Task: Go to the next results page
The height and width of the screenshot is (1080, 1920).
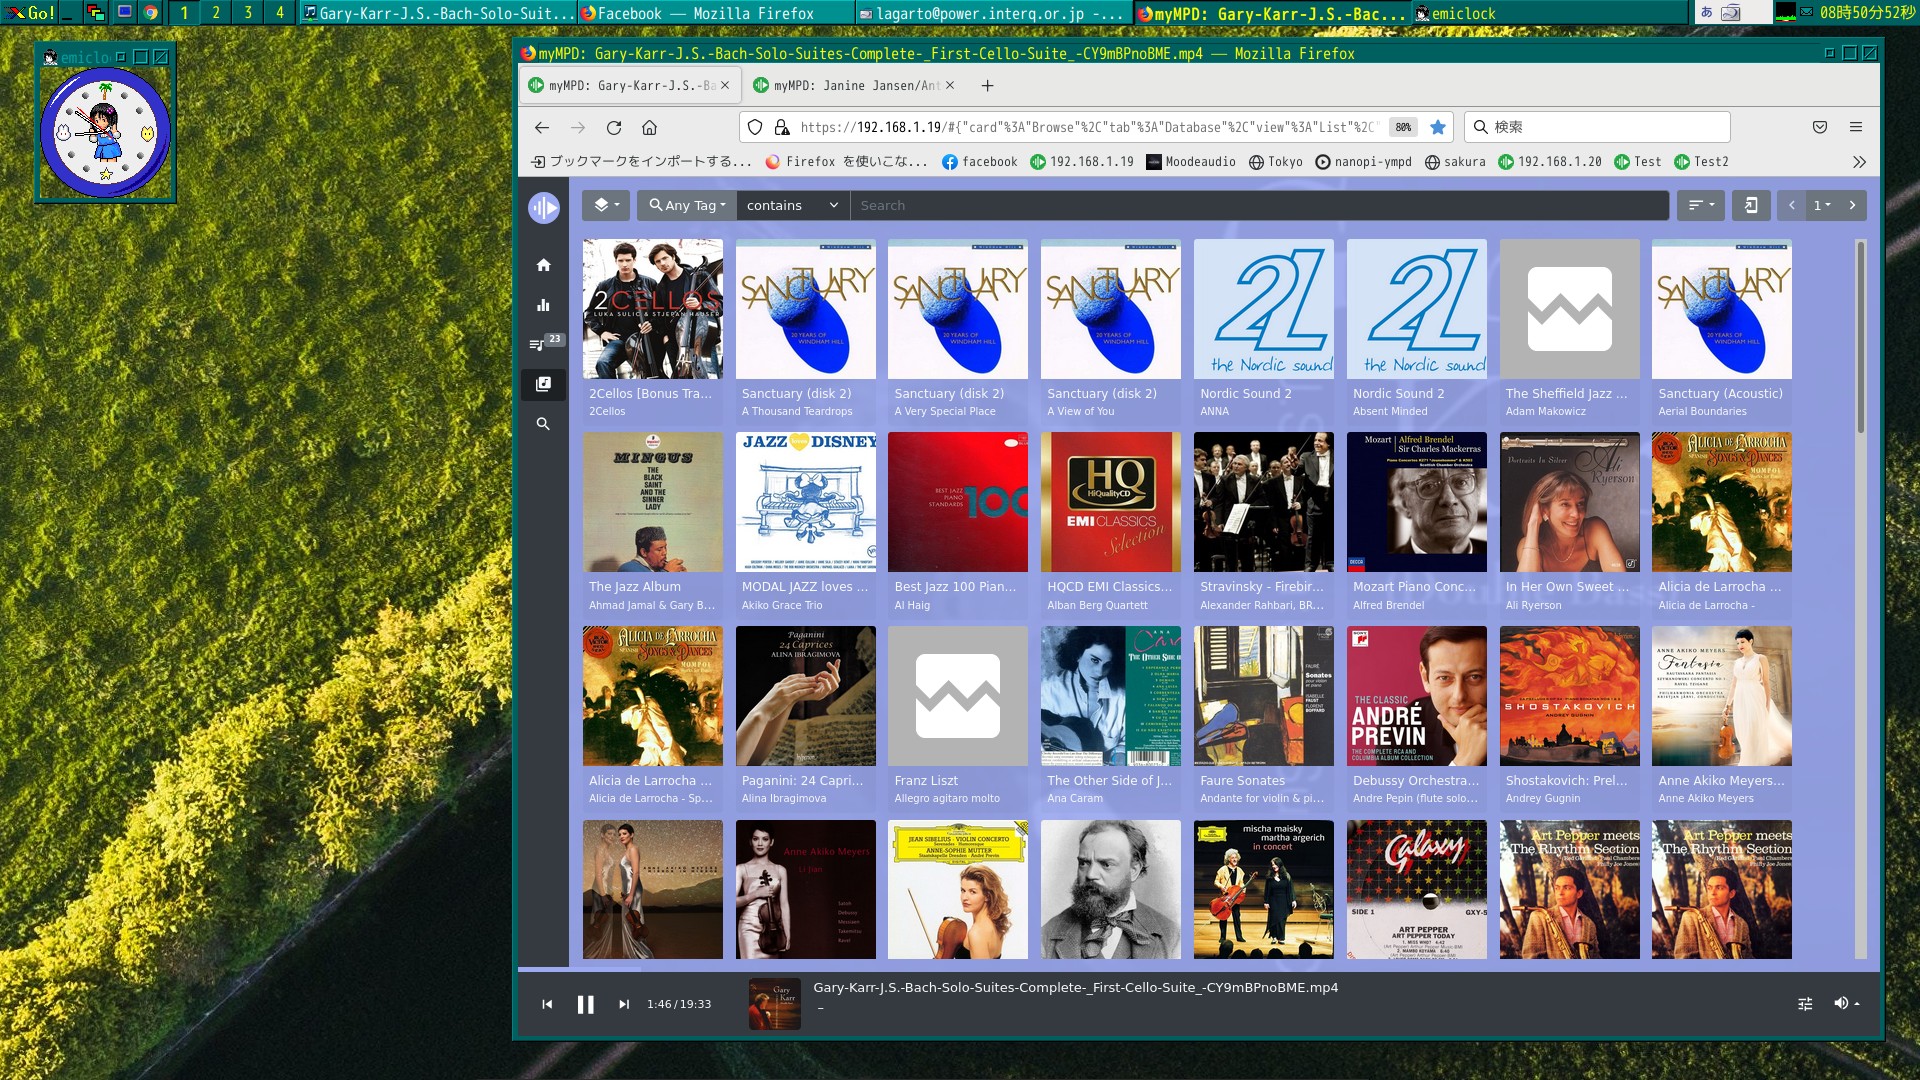Action: (1852, 205)
